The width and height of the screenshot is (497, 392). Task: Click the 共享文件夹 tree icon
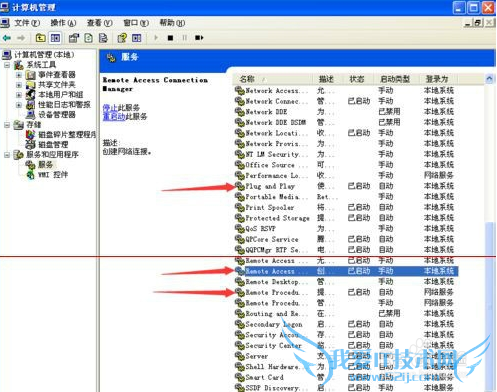click(31, 85)
